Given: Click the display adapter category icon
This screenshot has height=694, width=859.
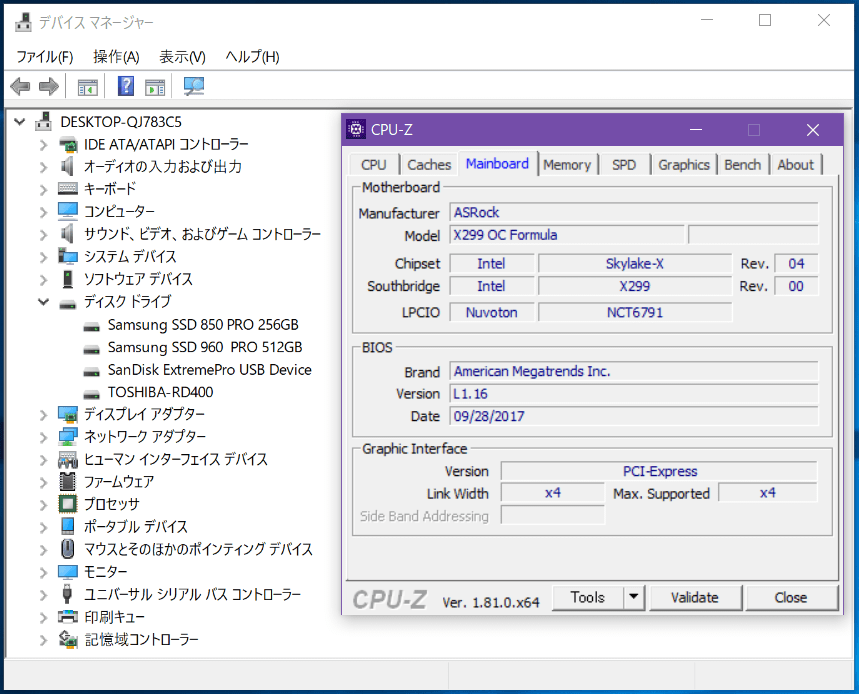Looking at the screenshot, I should (68, 415).
